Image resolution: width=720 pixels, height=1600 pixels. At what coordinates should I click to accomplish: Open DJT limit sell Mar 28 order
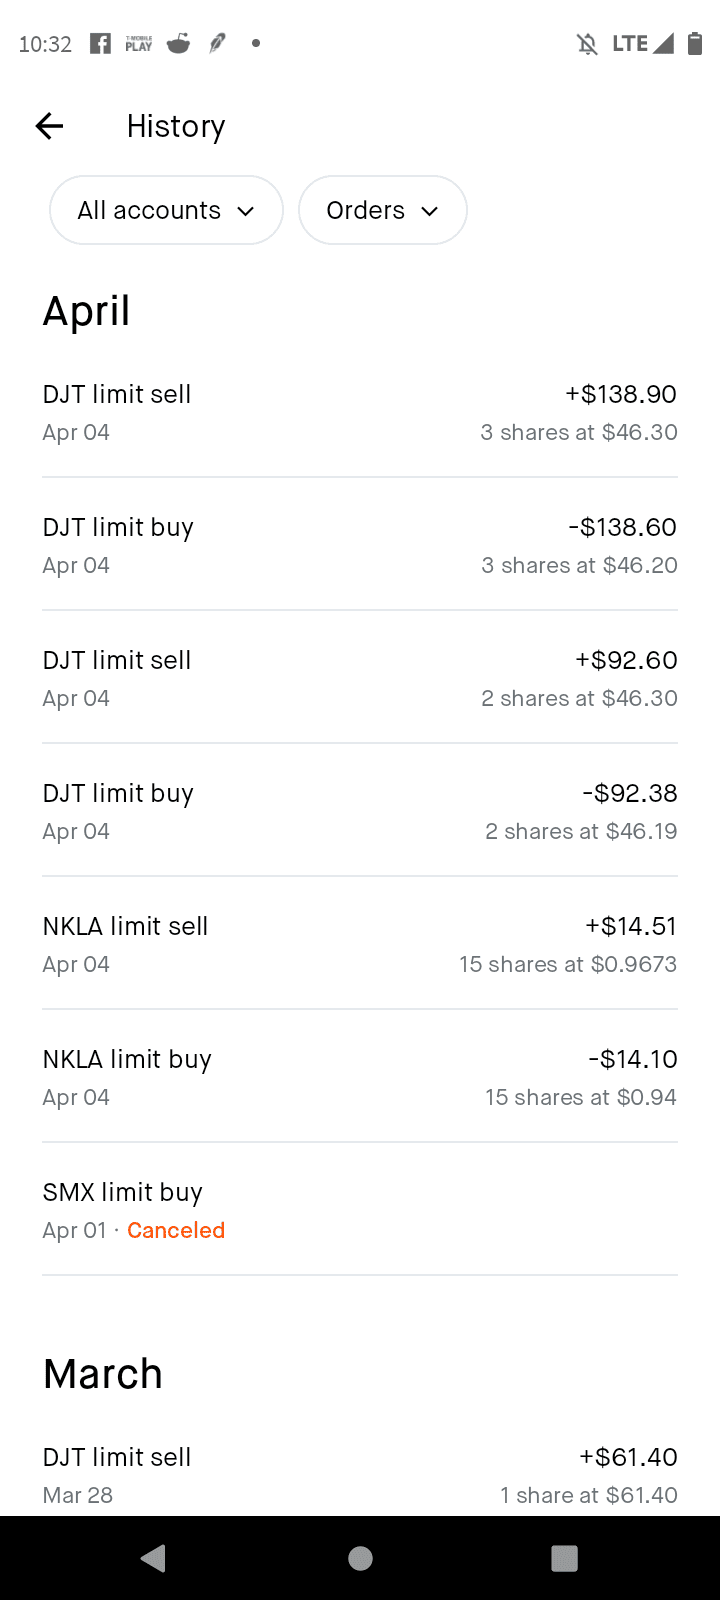360,1474
